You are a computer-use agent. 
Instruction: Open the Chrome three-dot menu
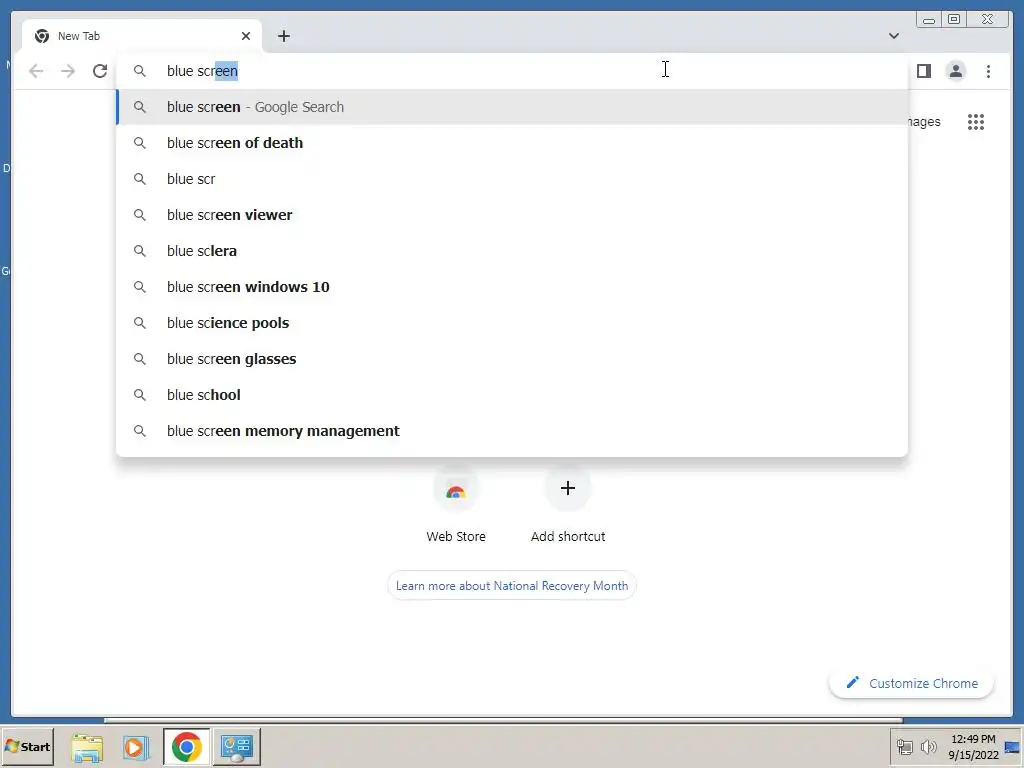(988, 71)
